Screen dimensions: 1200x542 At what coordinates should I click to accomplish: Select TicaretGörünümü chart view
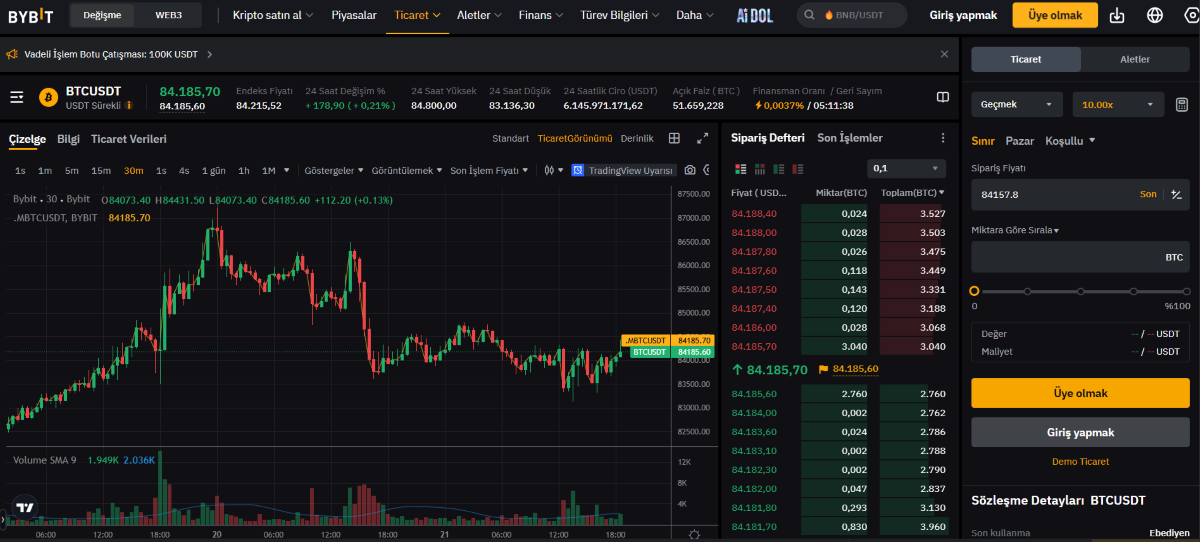(574, 138)
